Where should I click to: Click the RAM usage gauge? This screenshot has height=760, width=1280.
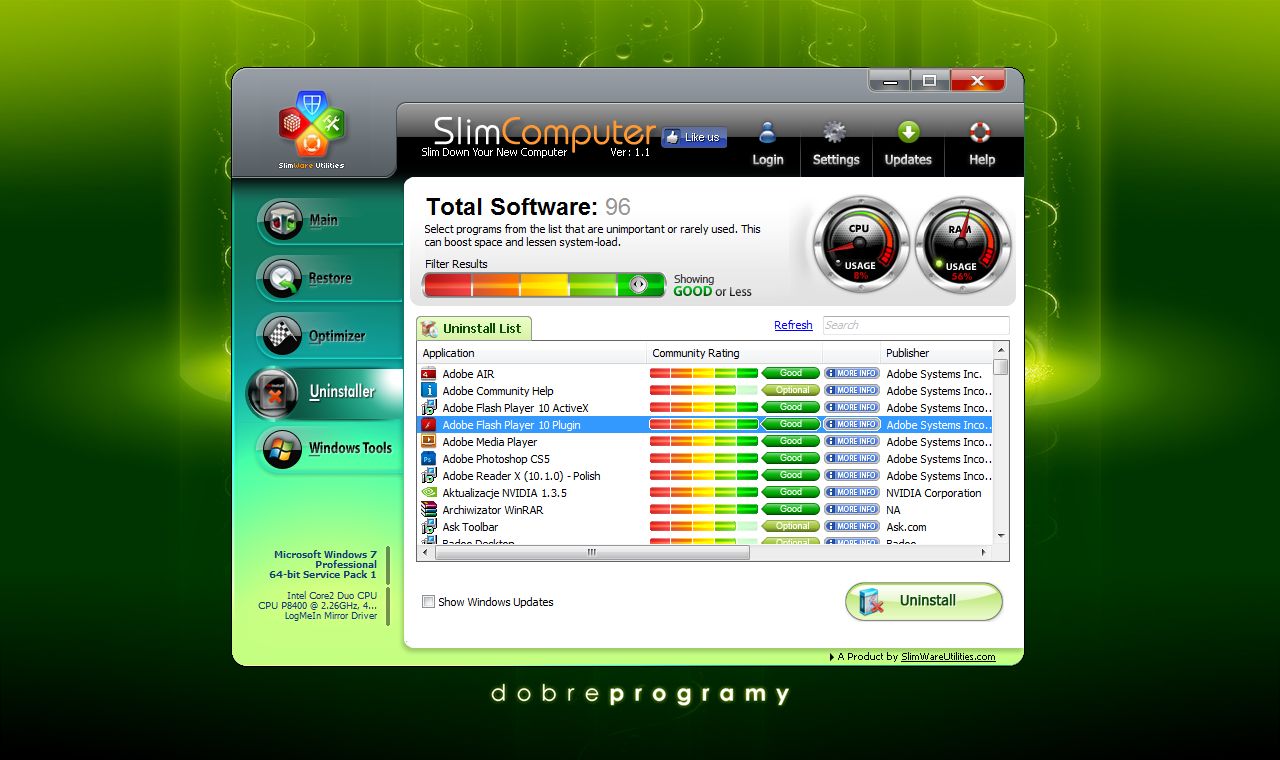coord(962,245)
